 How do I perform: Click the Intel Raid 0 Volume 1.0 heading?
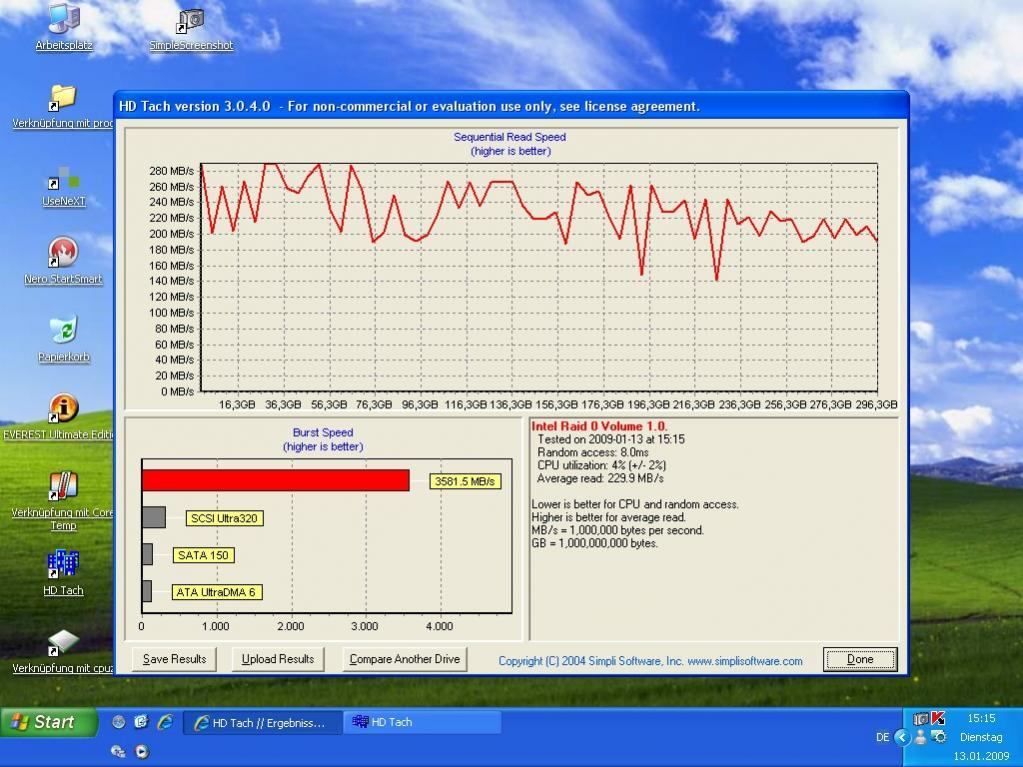click(599, 426)
